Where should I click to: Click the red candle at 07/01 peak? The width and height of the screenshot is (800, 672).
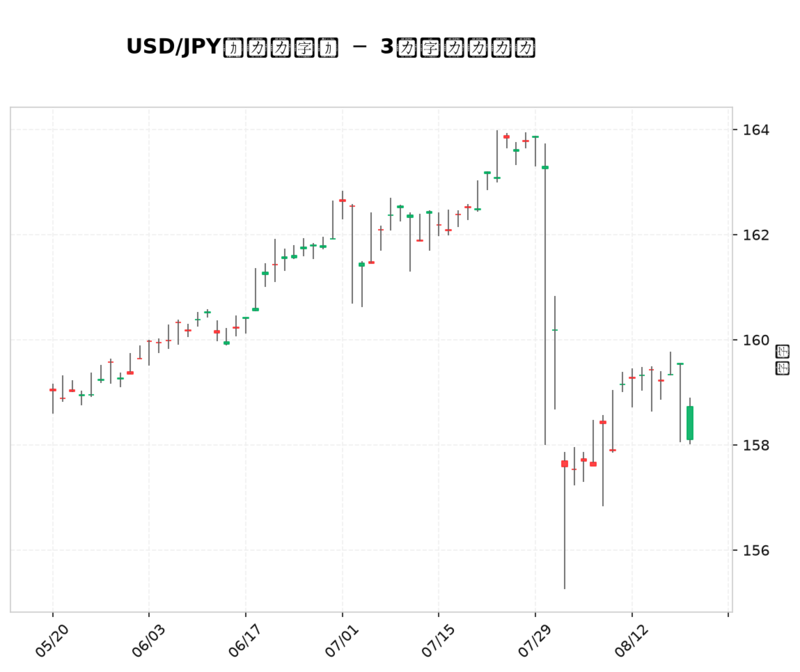pos(342,201)
